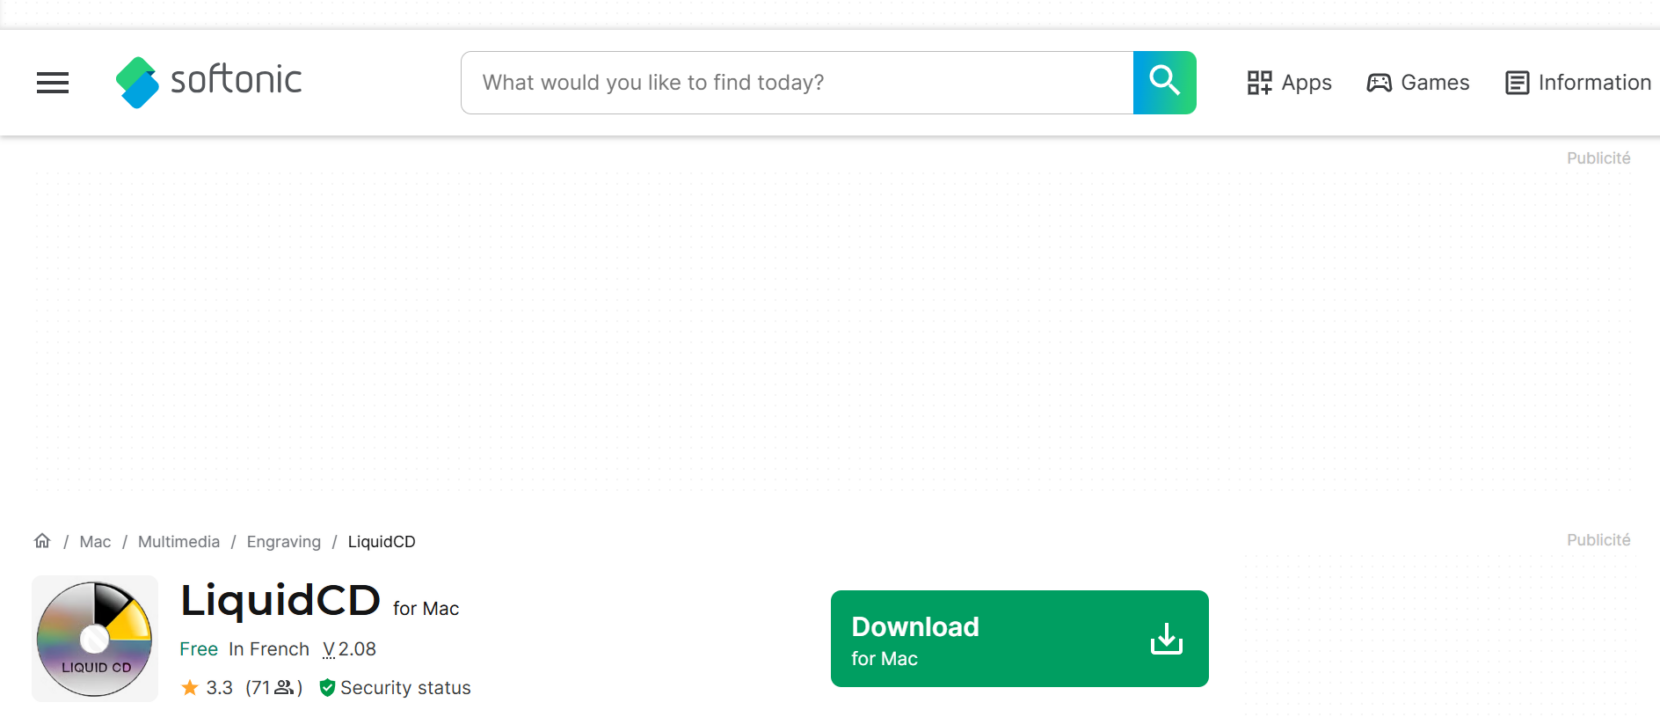Focus the search input field

click(797, 82)
